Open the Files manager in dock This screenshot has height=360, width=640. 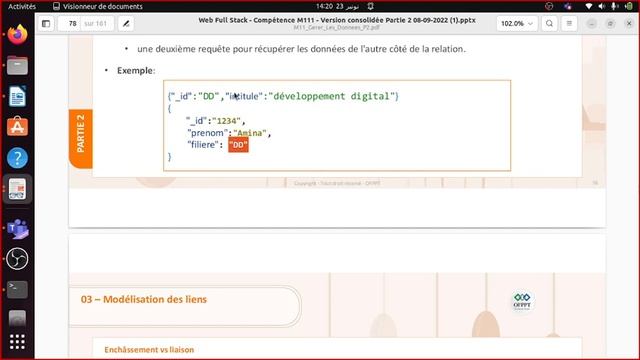(17, 65)
